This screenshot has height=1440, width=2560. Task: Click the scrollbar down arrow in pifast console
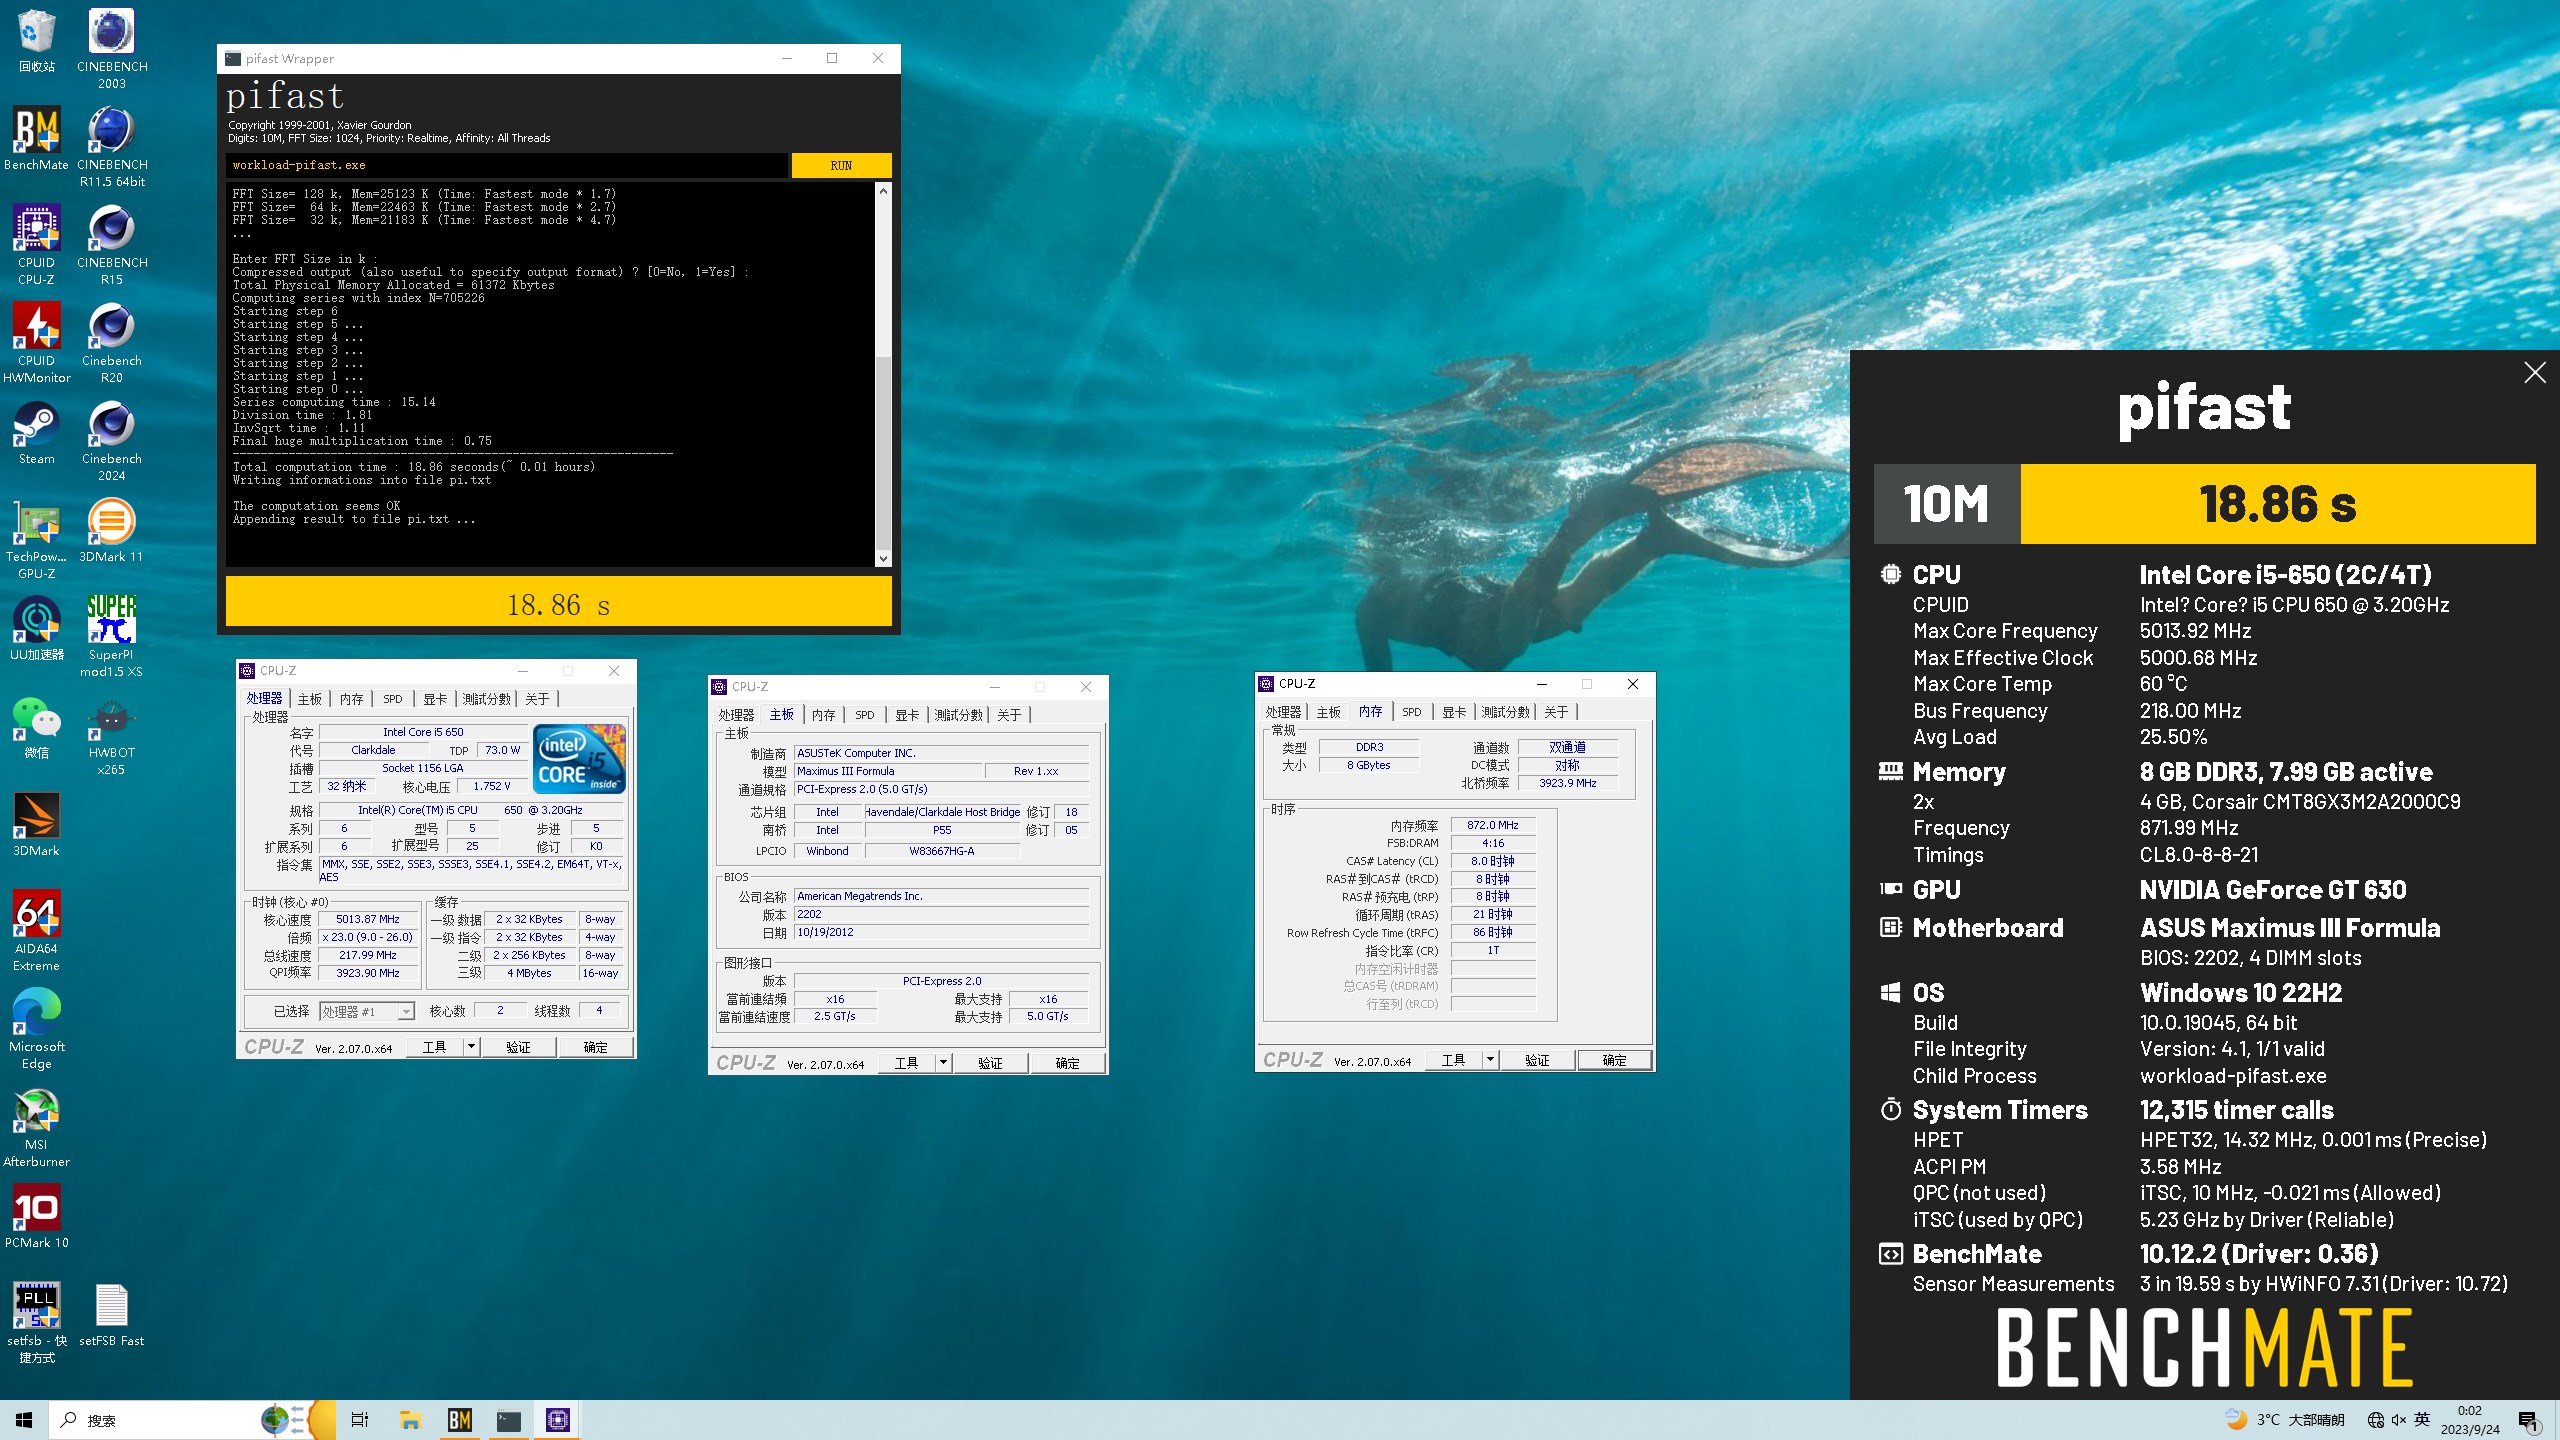point(883,559)
